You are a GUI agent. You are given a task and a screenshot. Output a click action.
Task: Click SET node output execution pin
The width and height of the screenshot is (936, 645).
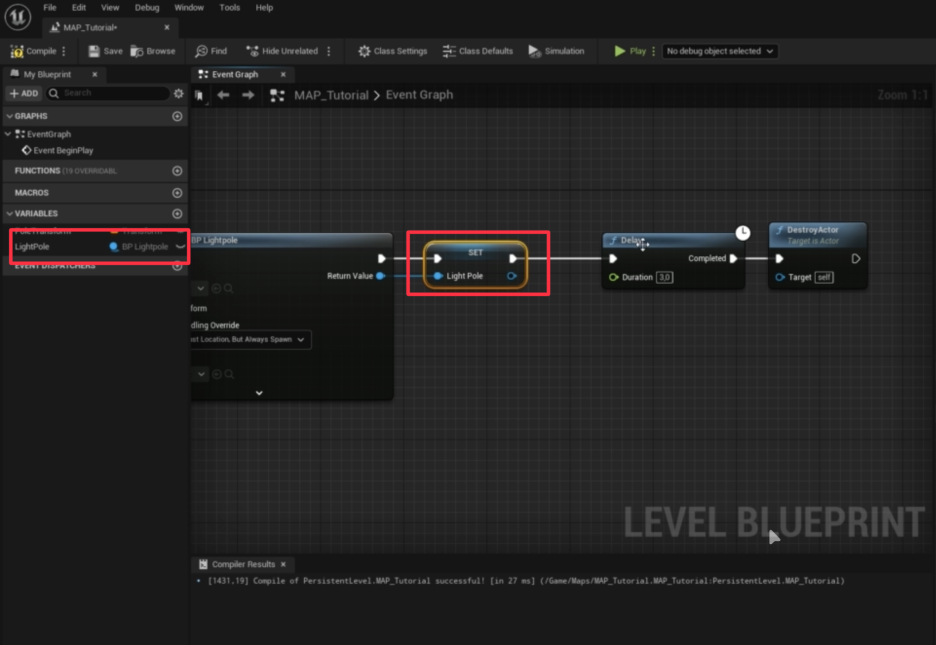513,259
